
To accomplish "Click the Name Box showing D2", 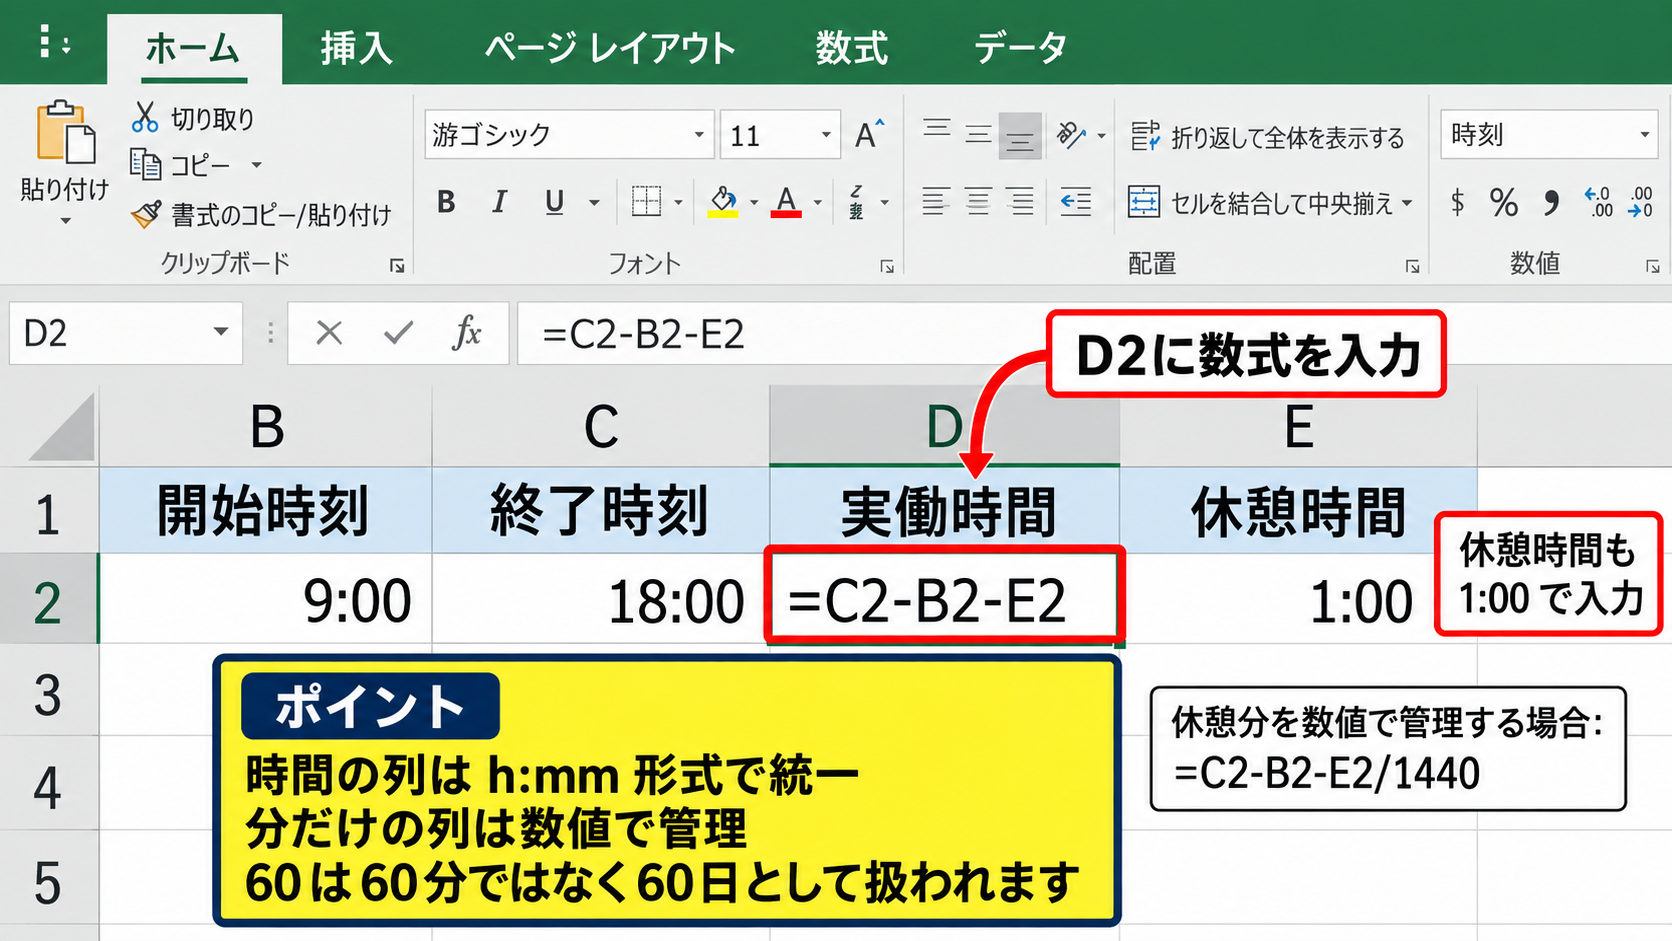I will pos(125,333).
